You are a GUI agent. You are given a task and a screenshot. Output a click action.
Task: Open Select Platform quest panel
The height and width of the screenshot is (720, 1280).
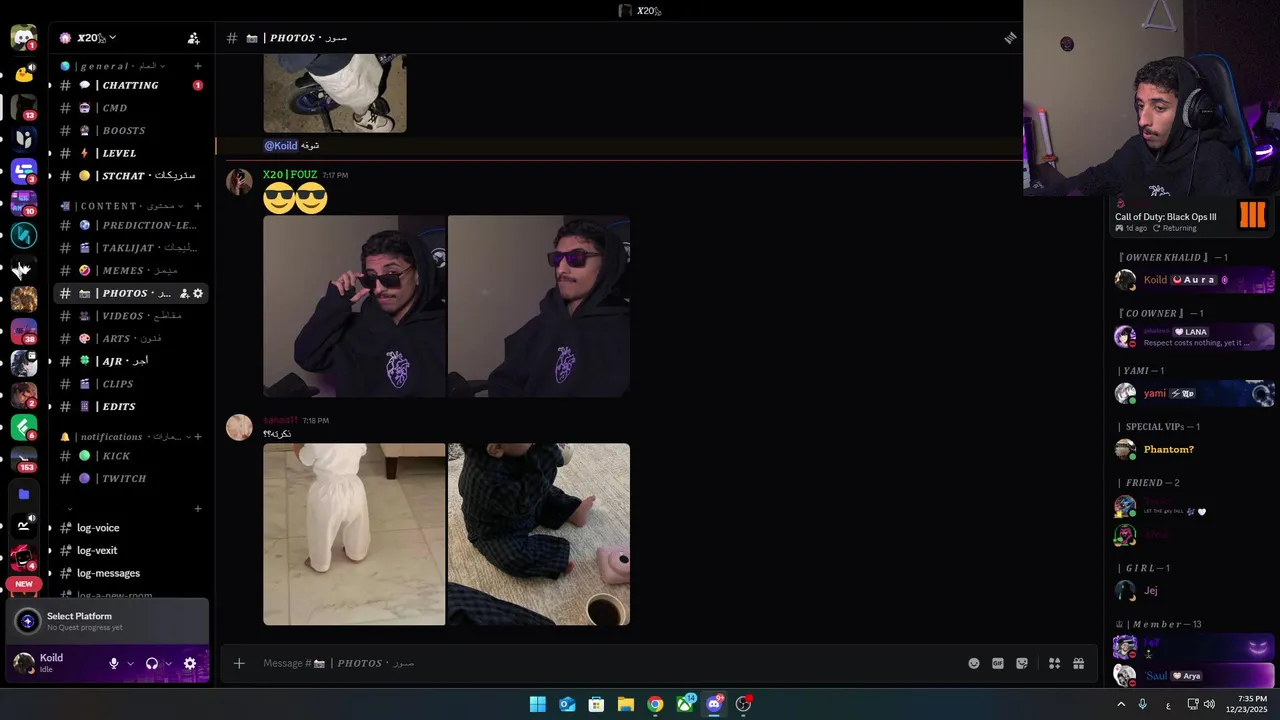[x=107, y=621]
